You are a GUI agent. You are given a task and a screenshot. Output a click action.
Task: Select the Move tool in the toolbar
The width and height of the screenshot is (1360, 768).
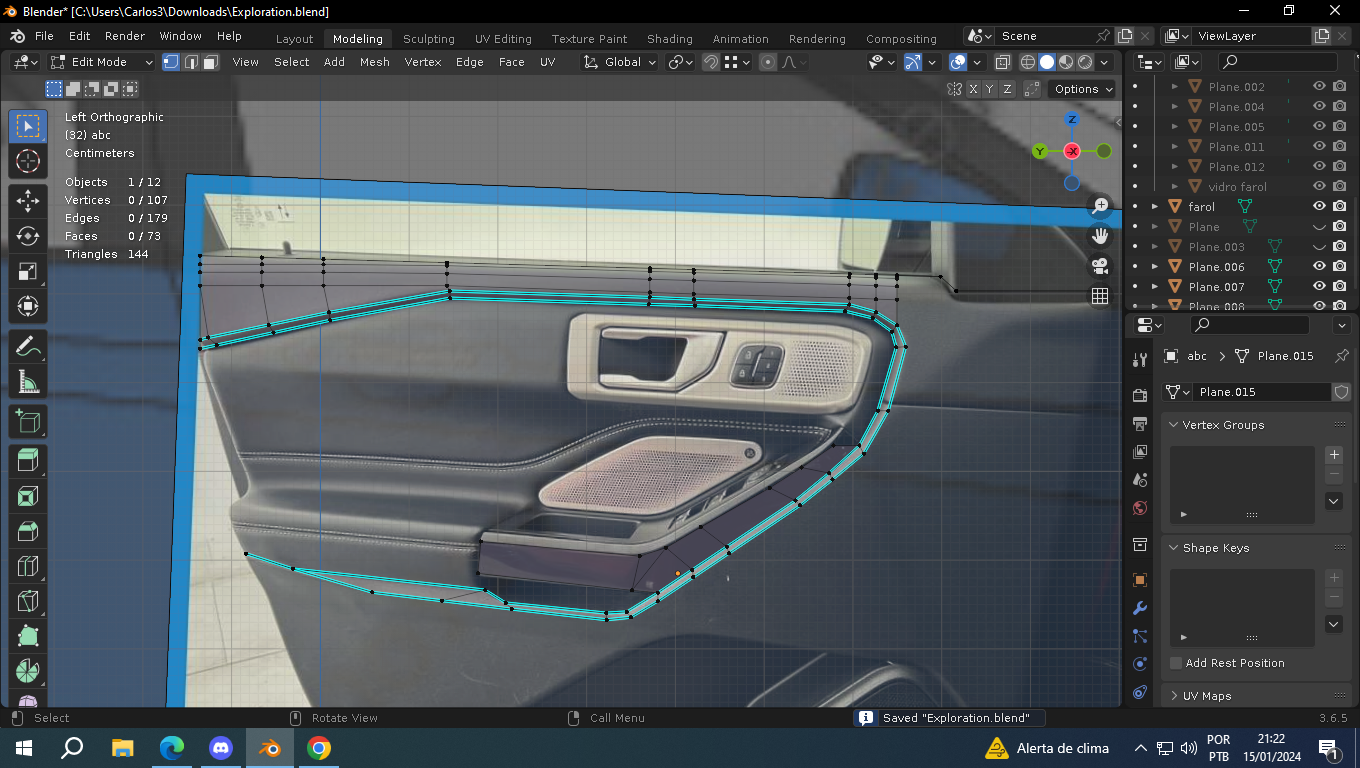pyautogui.click(x=28, y=199)
